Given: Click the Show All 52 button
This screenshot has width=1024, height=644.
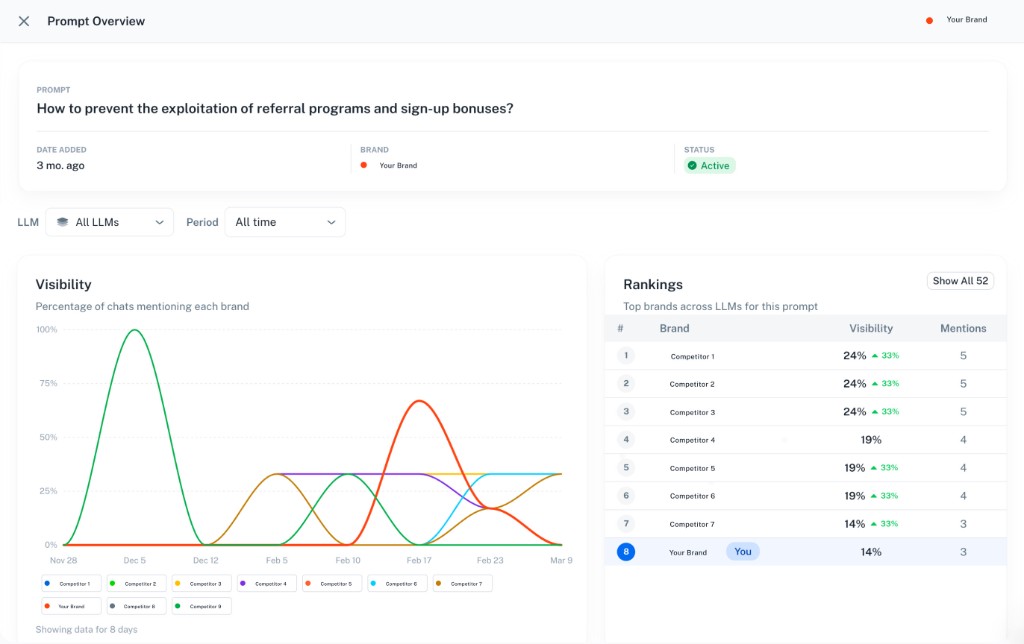Looking at the screenshot, I should (959, 281).
